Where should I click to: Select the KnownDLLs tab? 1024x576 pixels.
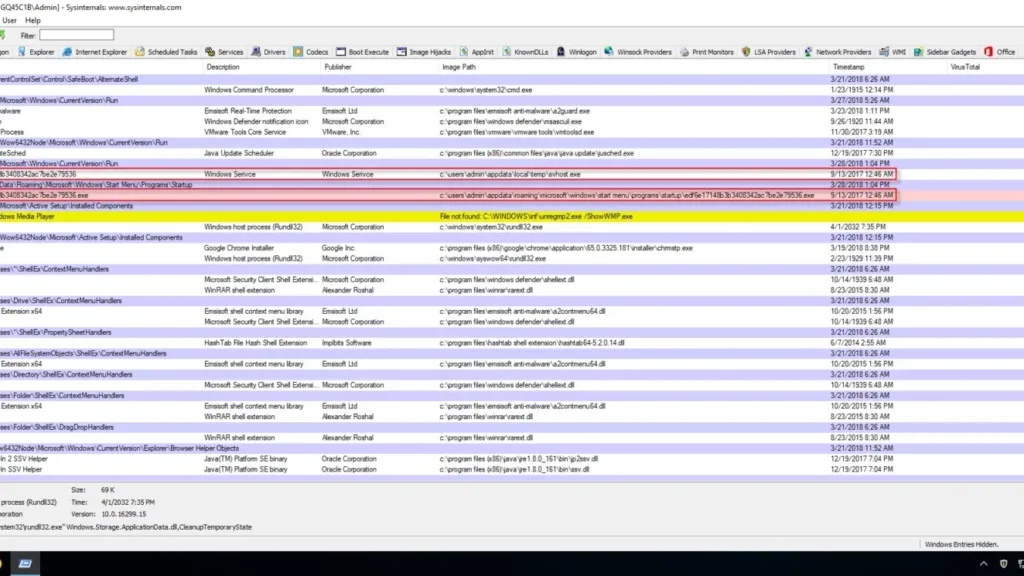(526, 52)
